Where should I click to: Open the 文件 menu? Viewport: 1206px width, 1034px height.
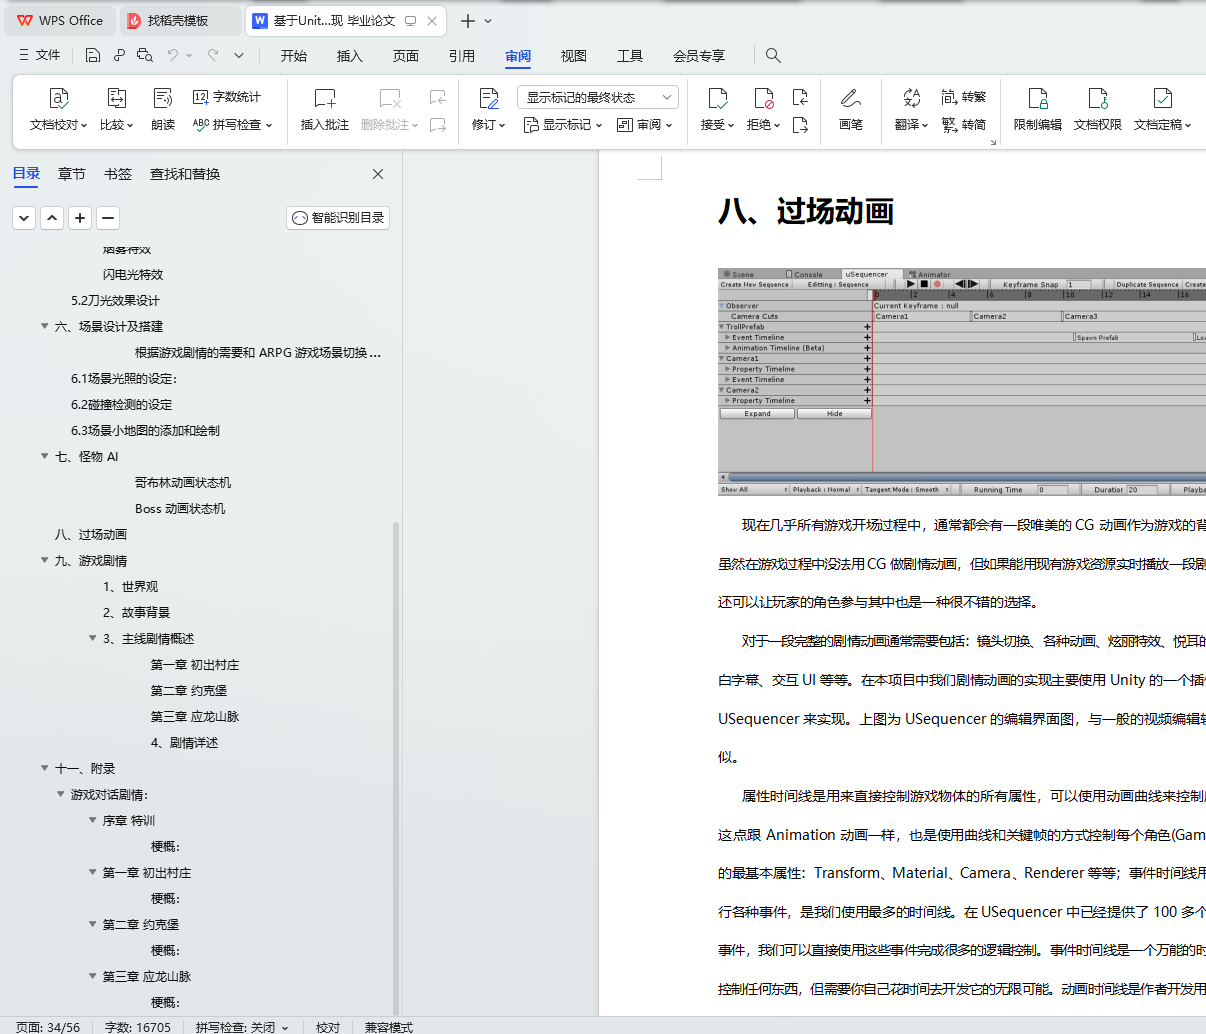click(40, 55)
